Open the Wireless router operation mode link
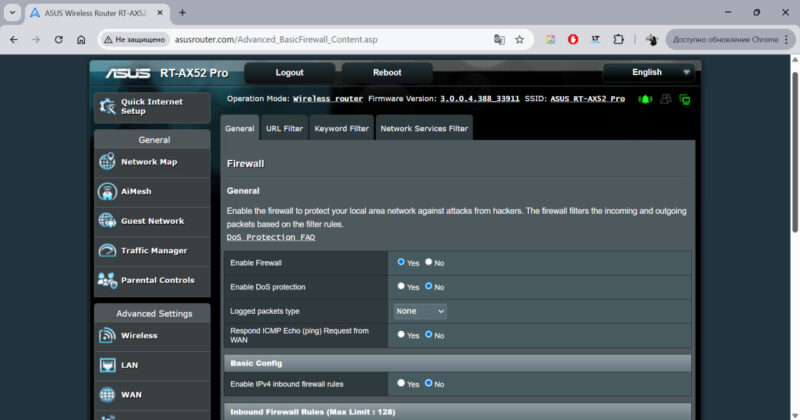 pyautogui.click(x=328, y=98)
